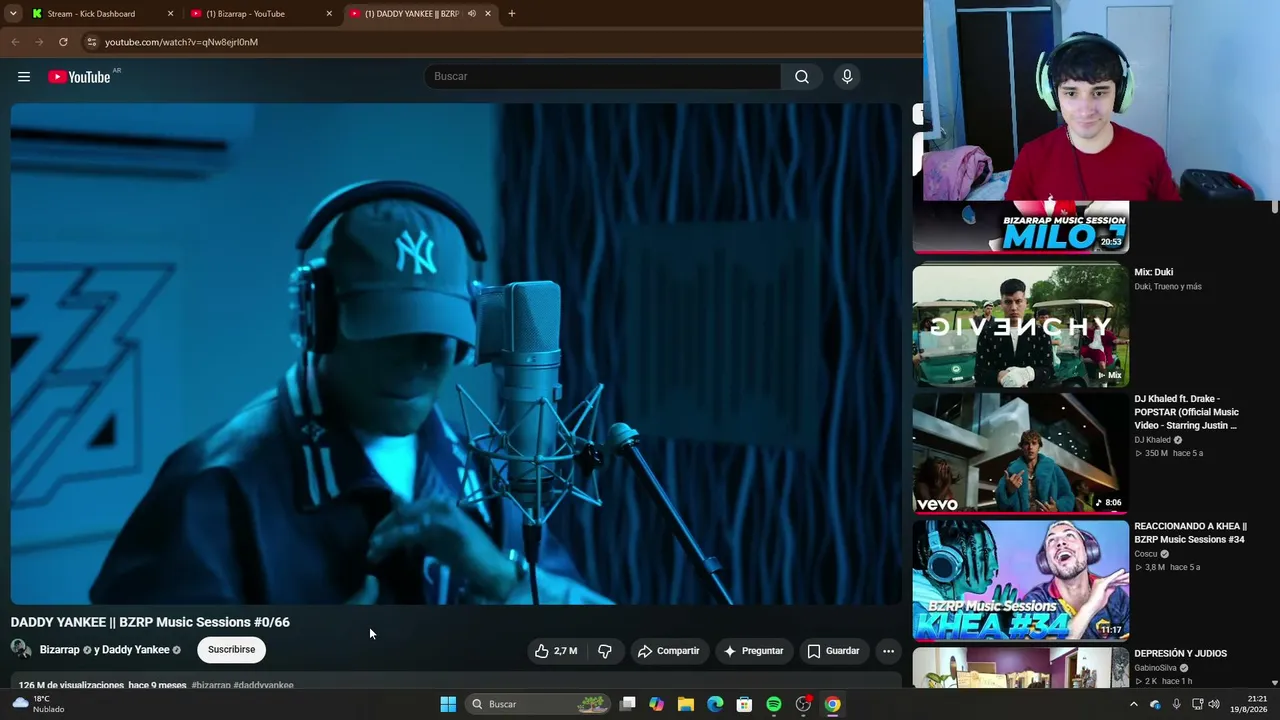Focus the address bar with youtube.com URL
The width and height of the screenshot is (1280, 720).
pos(500,42)
